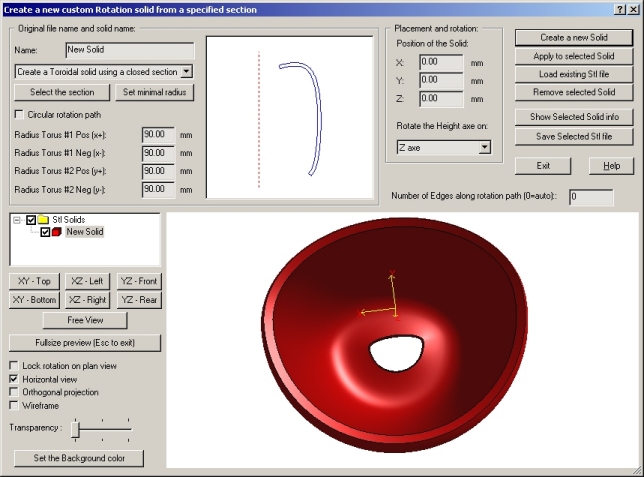644x477 pixels.
Task: Click Select the section button
Action: click(x=62, y=92)
